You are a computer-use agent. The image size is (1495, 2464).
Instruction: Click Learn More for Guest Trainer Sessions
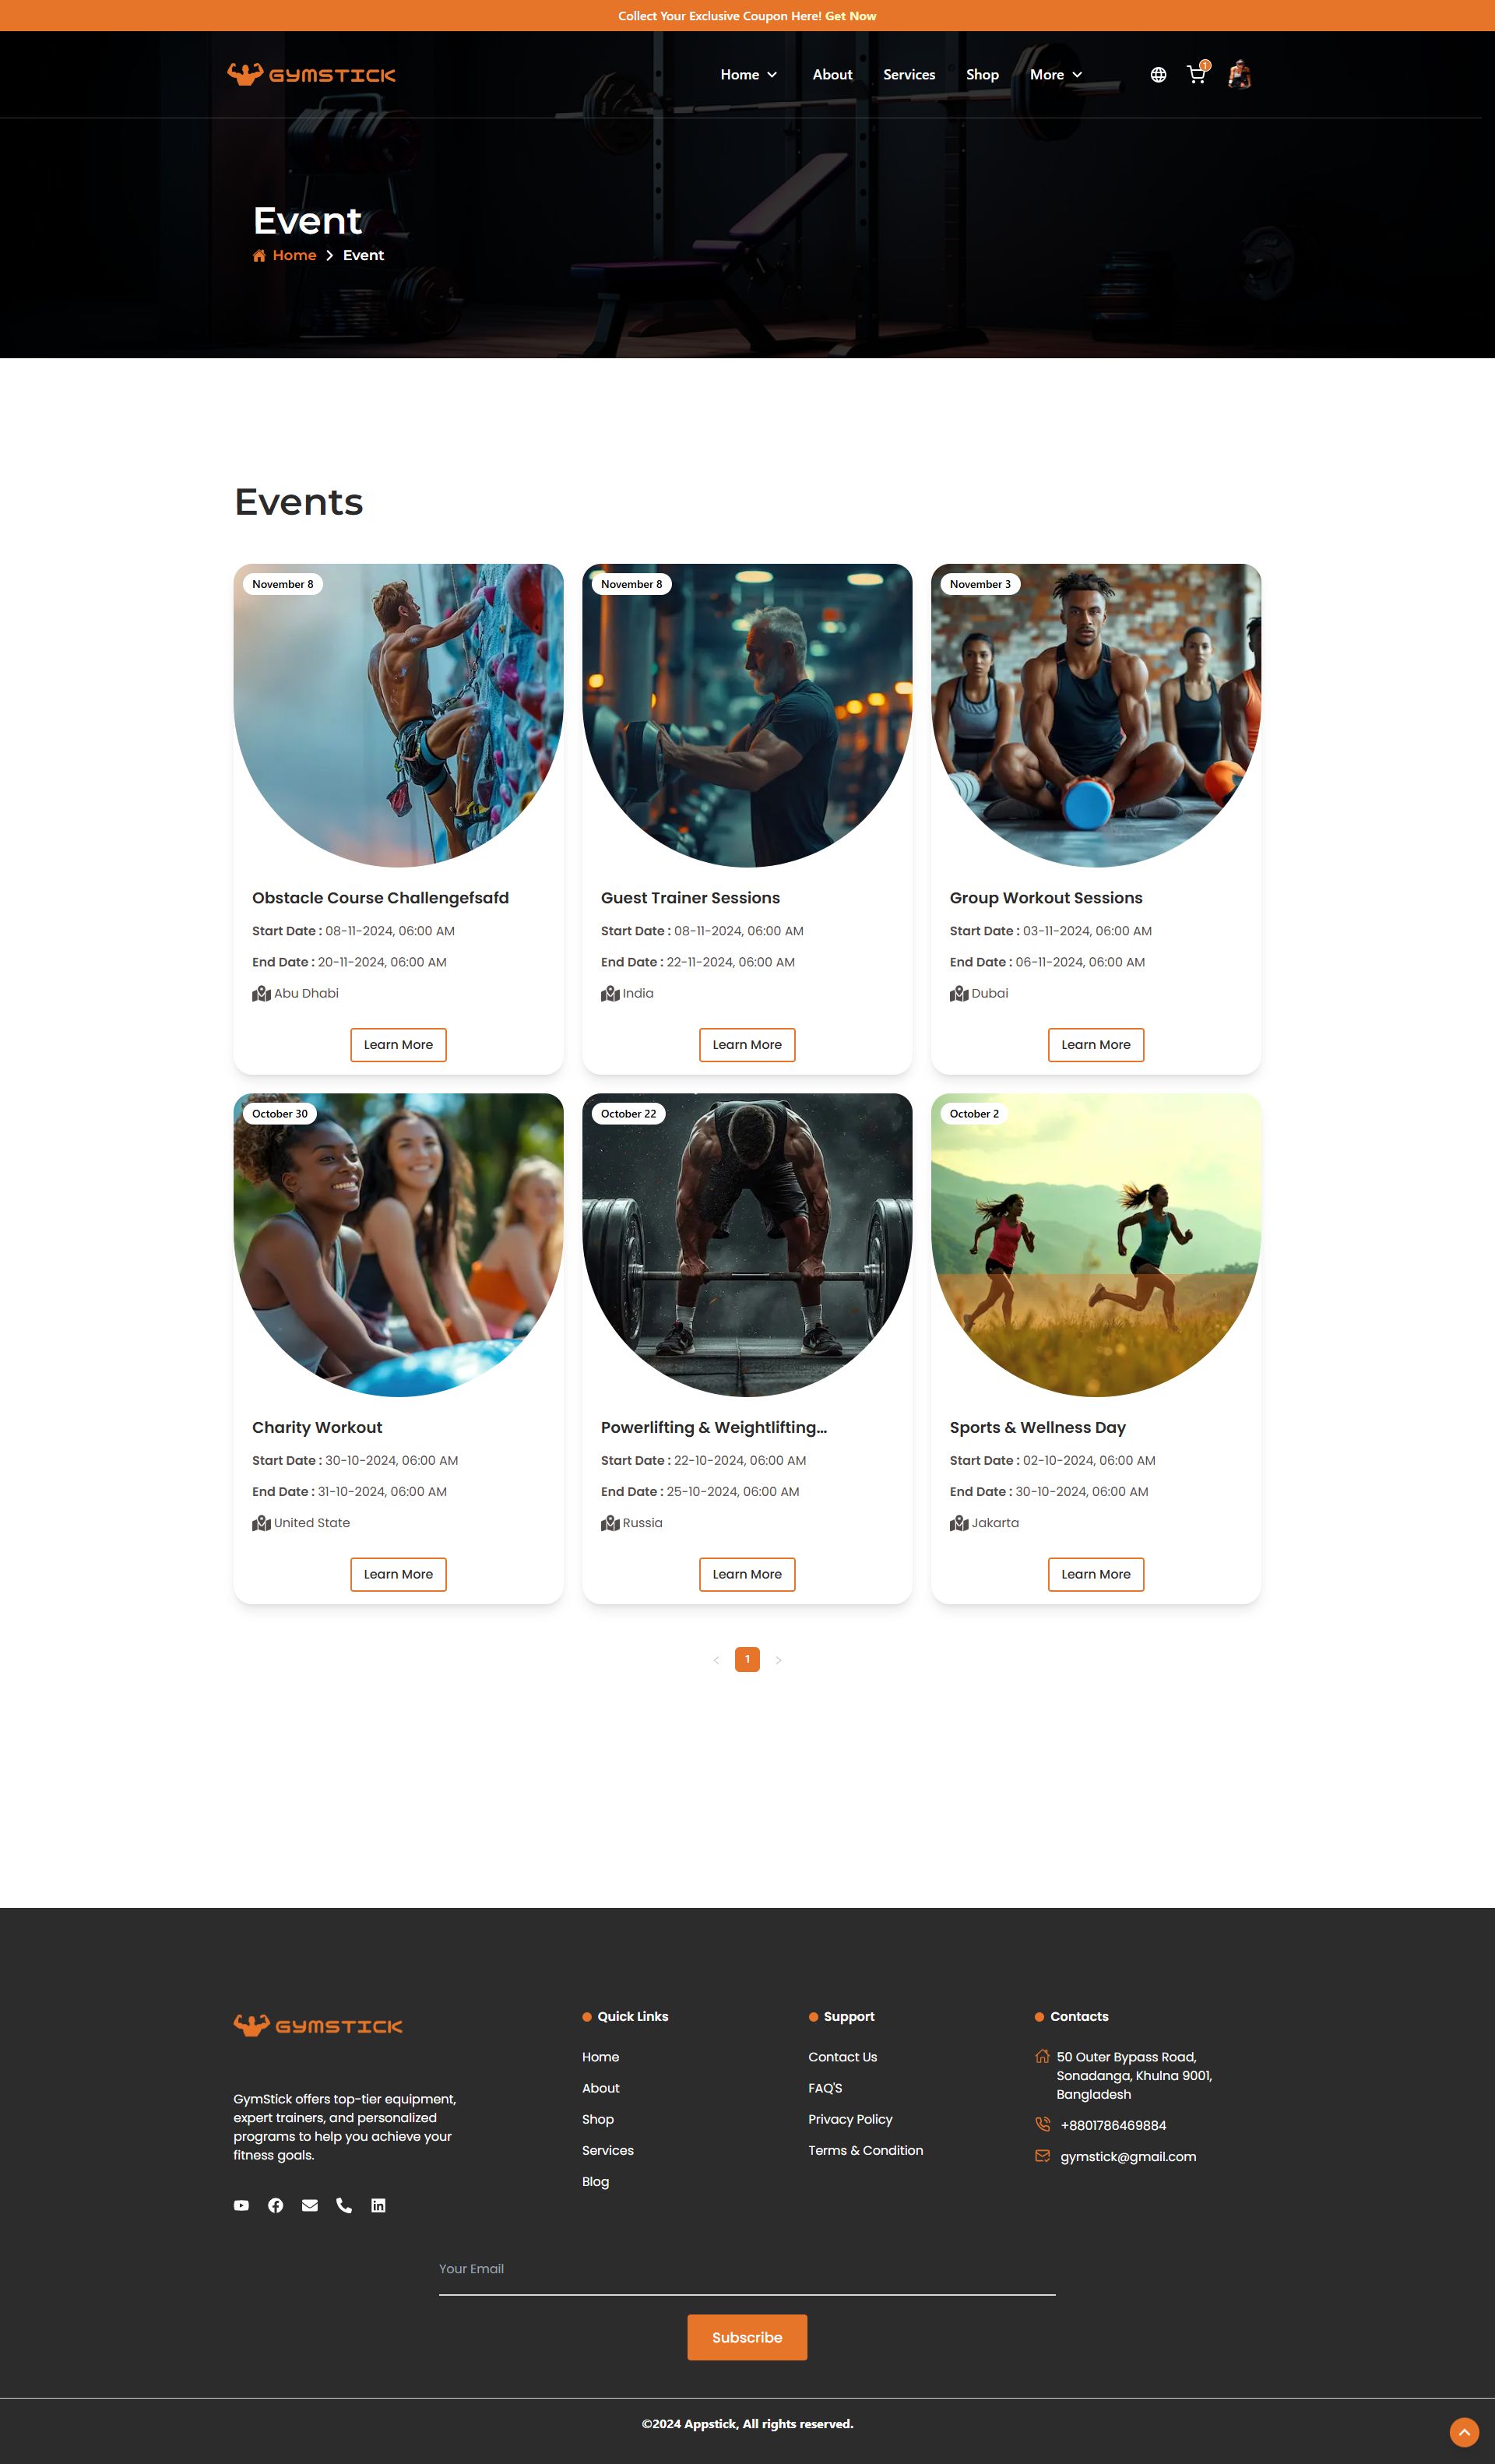(x=747, y=1045)
